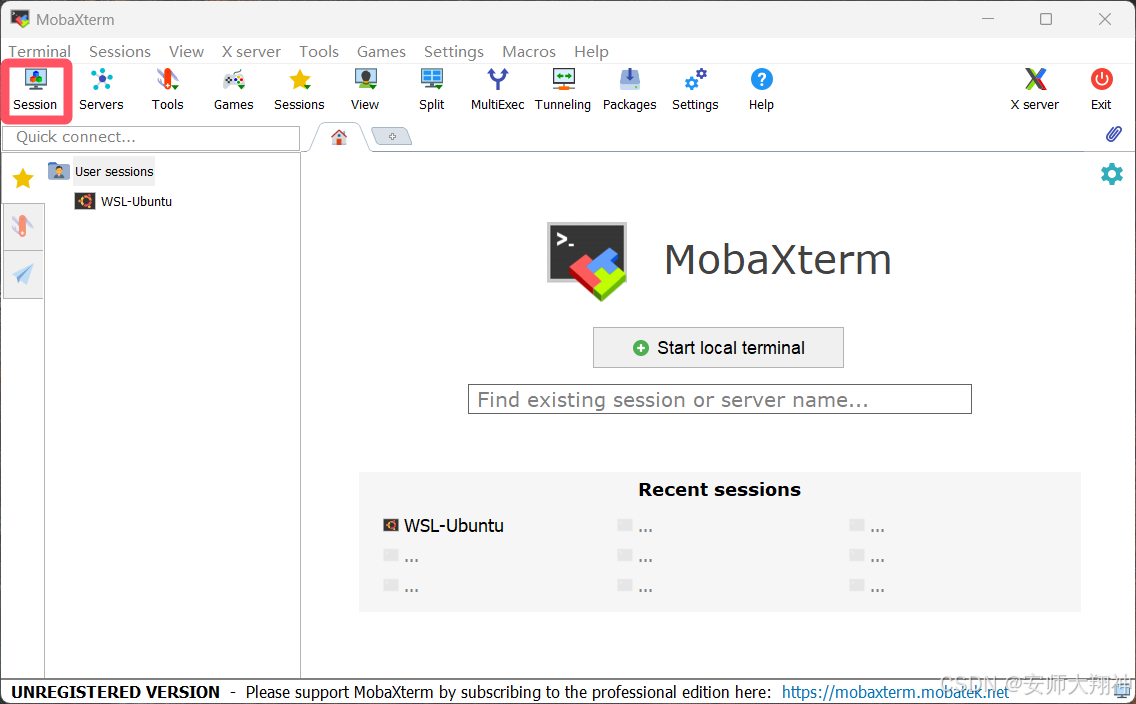Switch to the Home tab

click(x=339, y=137)
